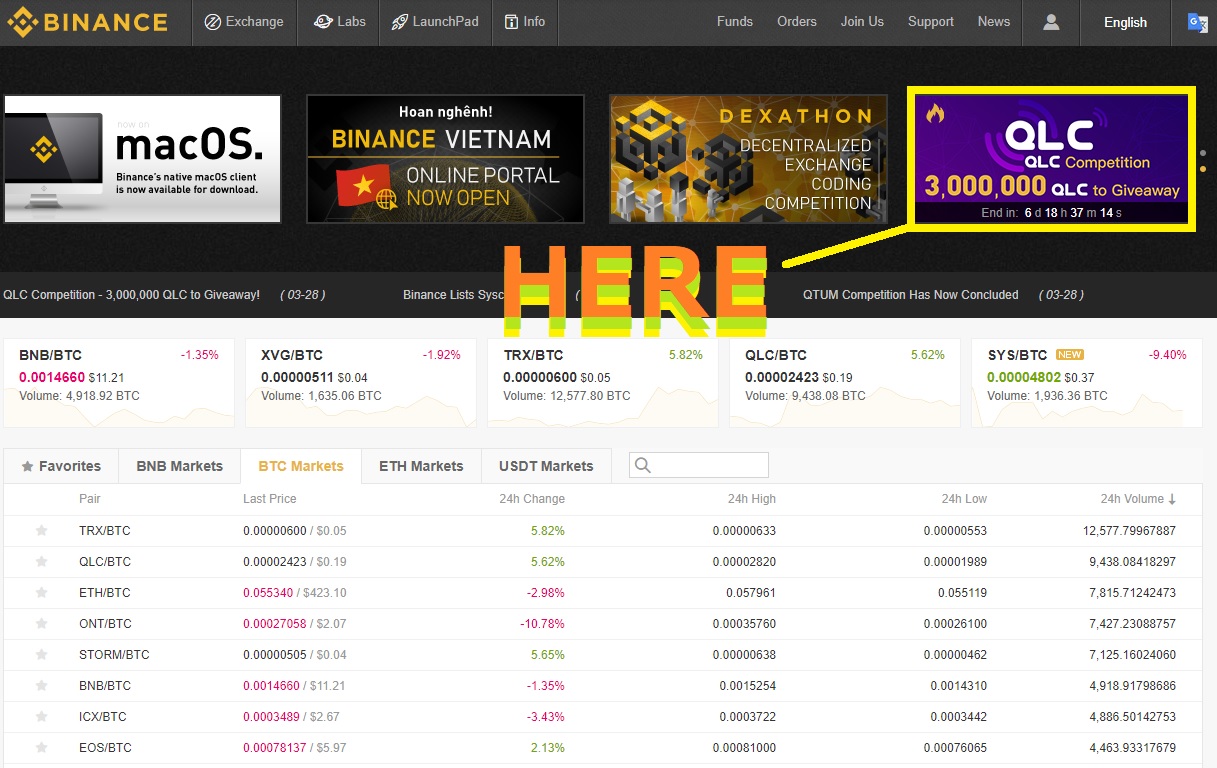1217x768 pixels.
Task: Toggle the ONT/BTC favorite star
Action: click(42, 624)
